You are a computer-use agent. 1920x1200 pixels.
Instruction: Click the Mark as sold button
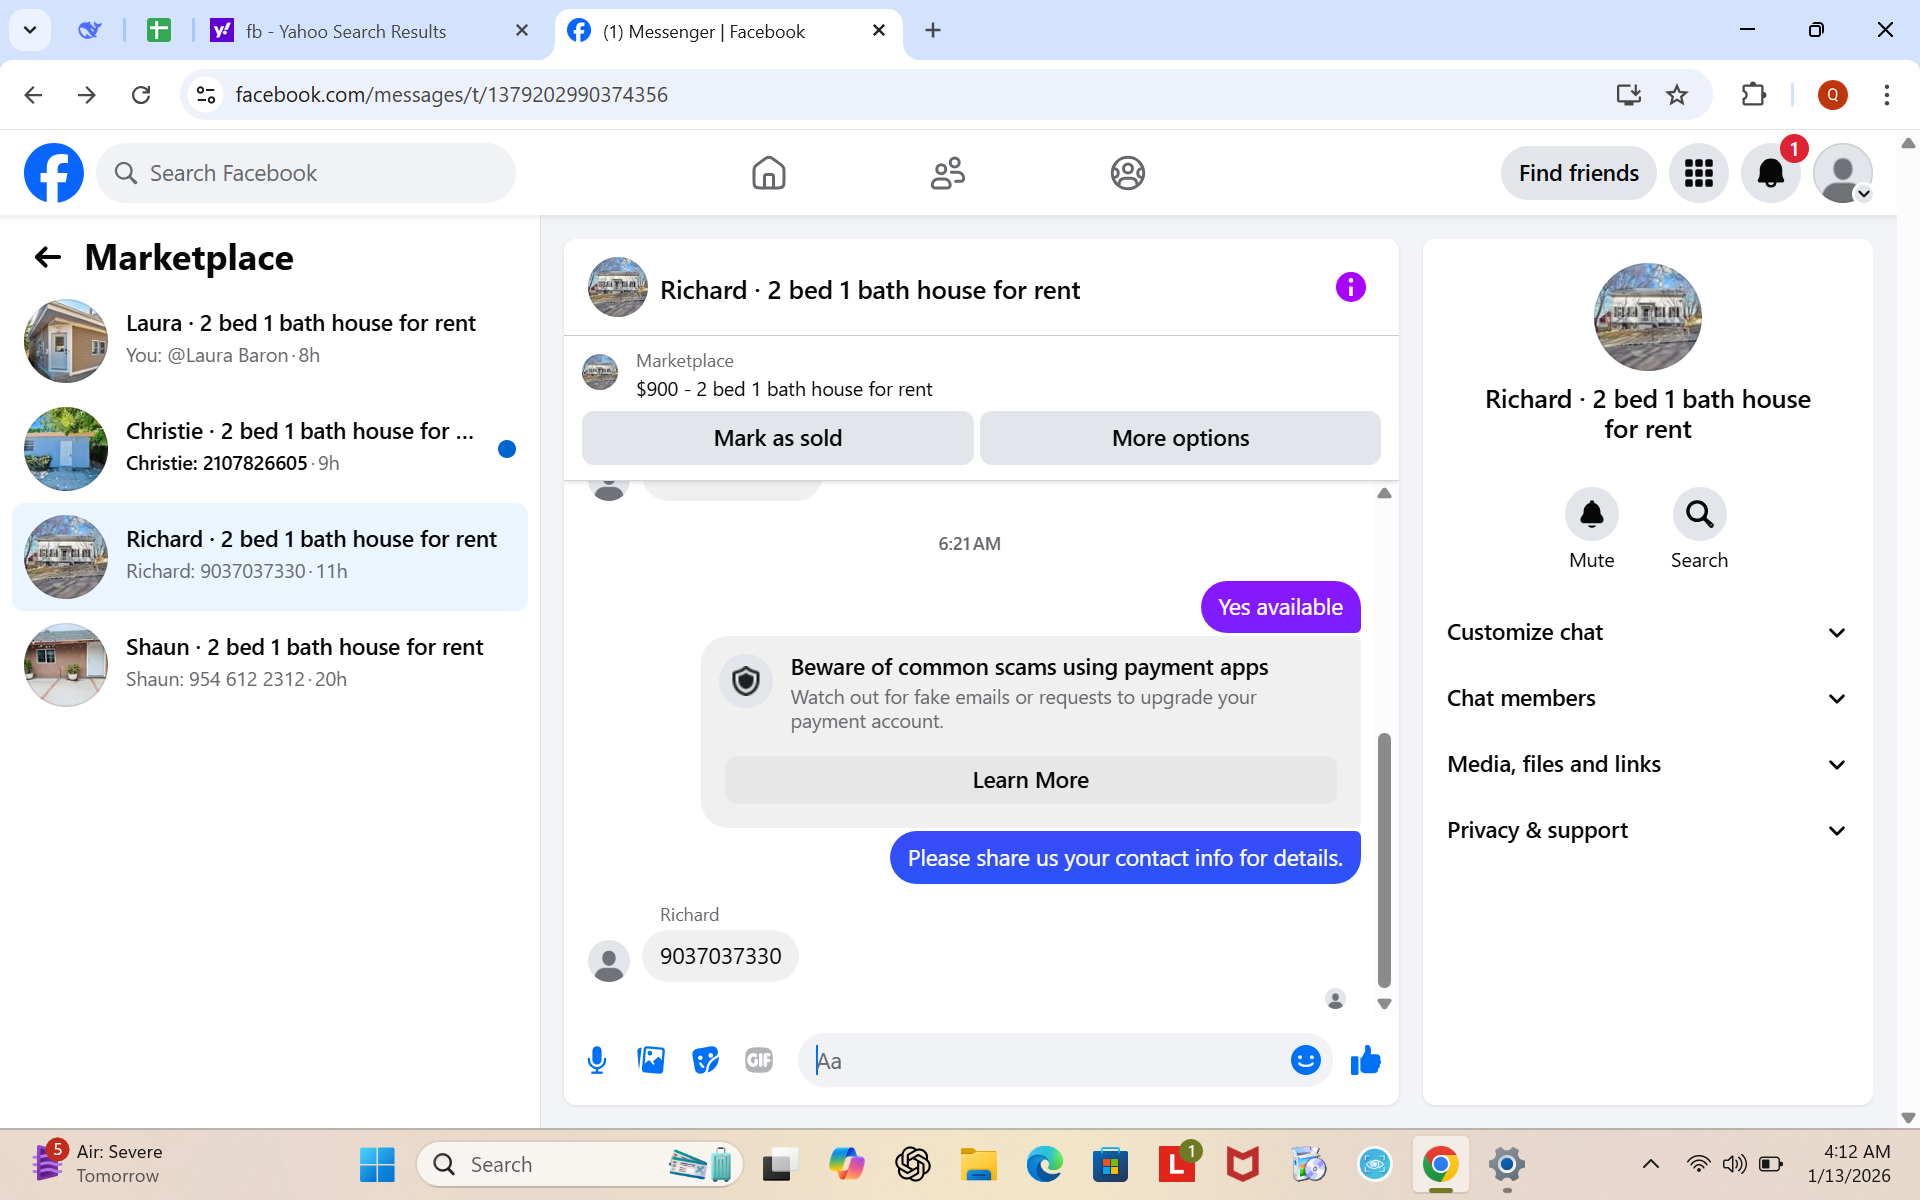[777, 438]
